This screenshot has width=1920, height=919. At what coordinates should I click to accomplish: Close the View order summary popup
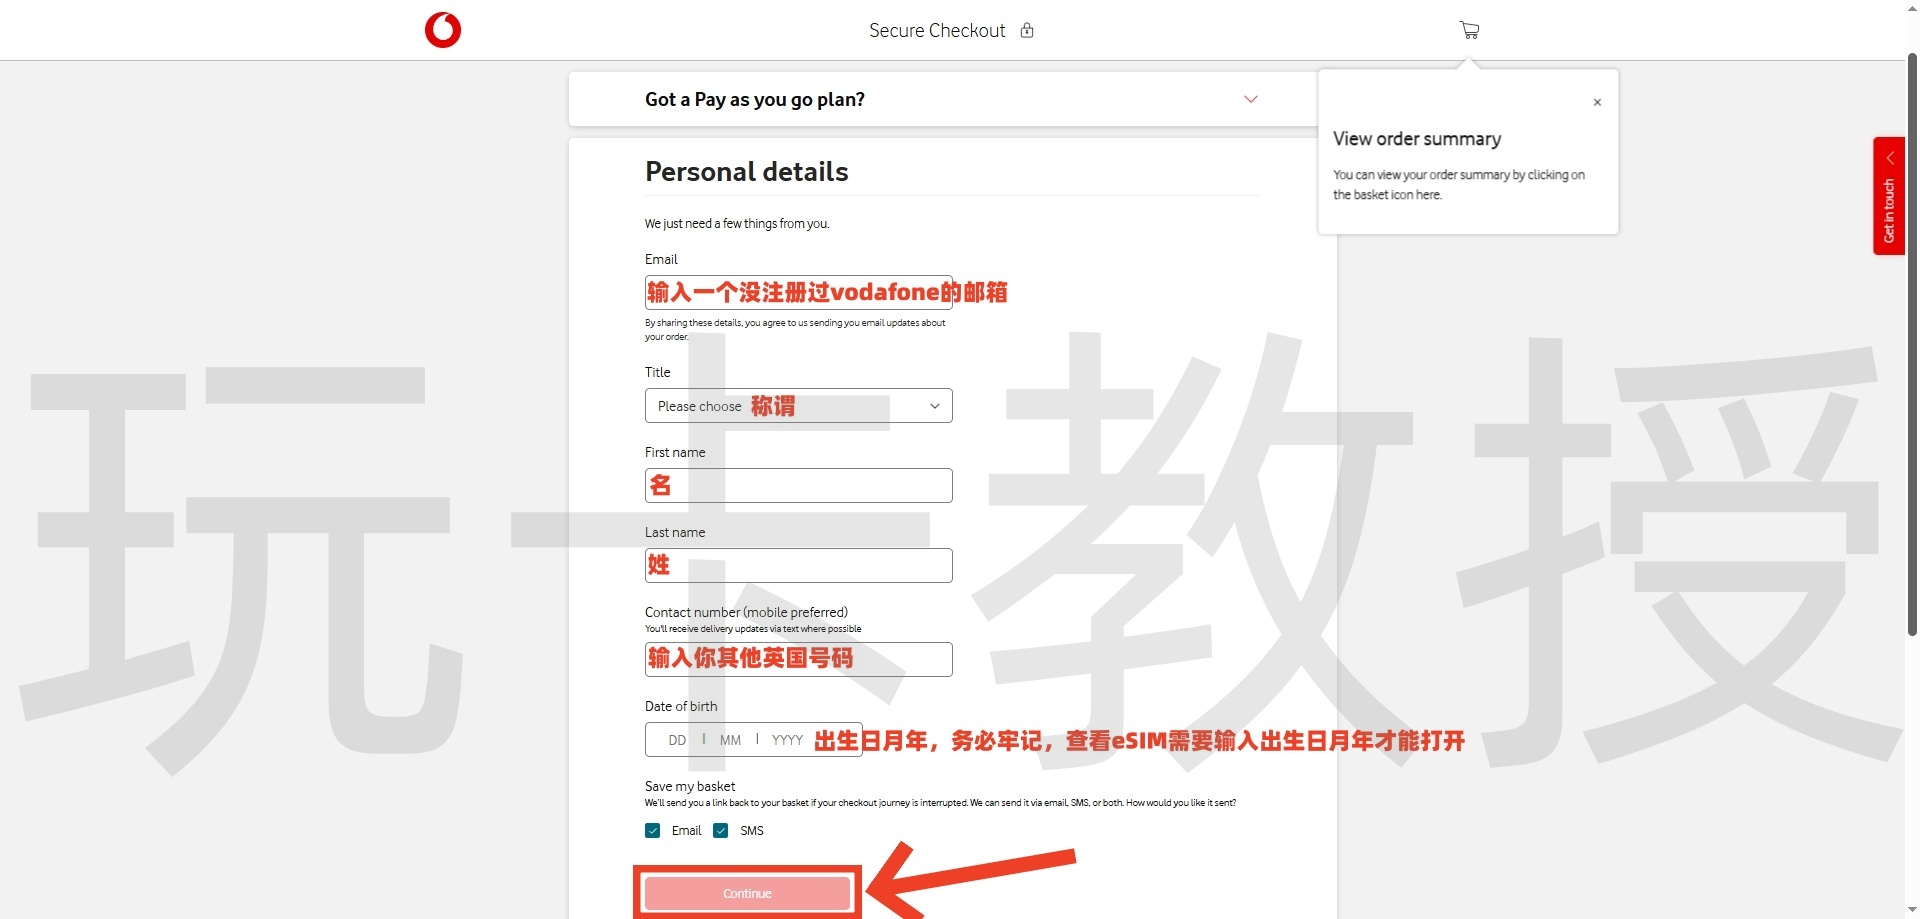click(x=1597, y=102)
